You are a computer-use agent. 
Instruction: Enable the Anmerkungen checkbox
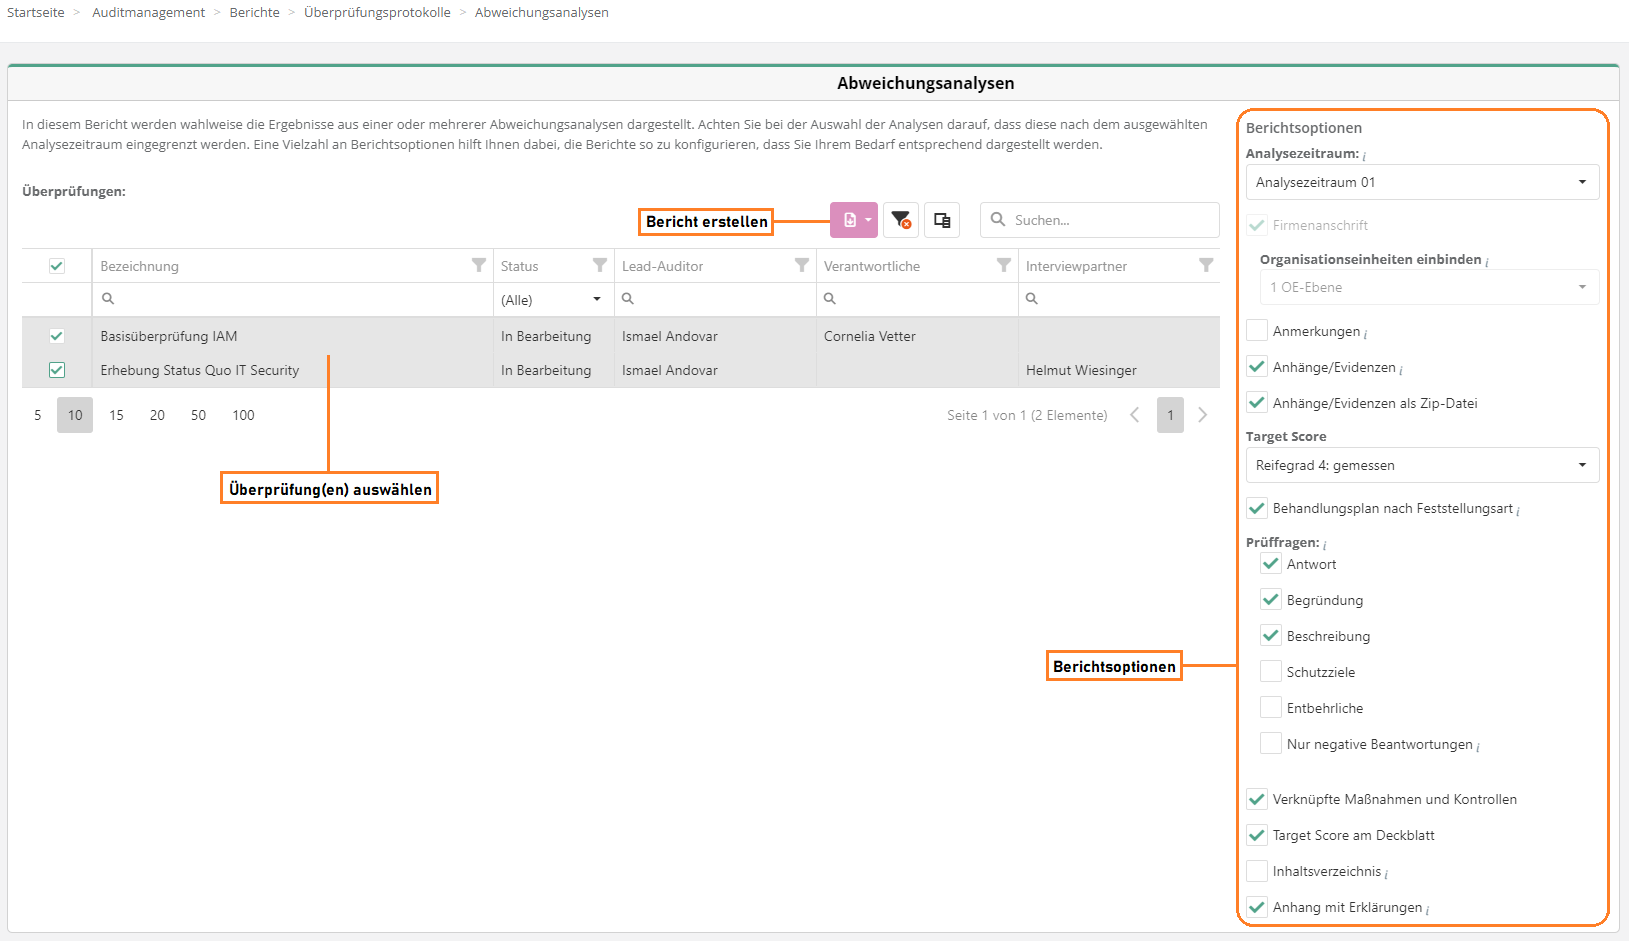coord(1257,331)
